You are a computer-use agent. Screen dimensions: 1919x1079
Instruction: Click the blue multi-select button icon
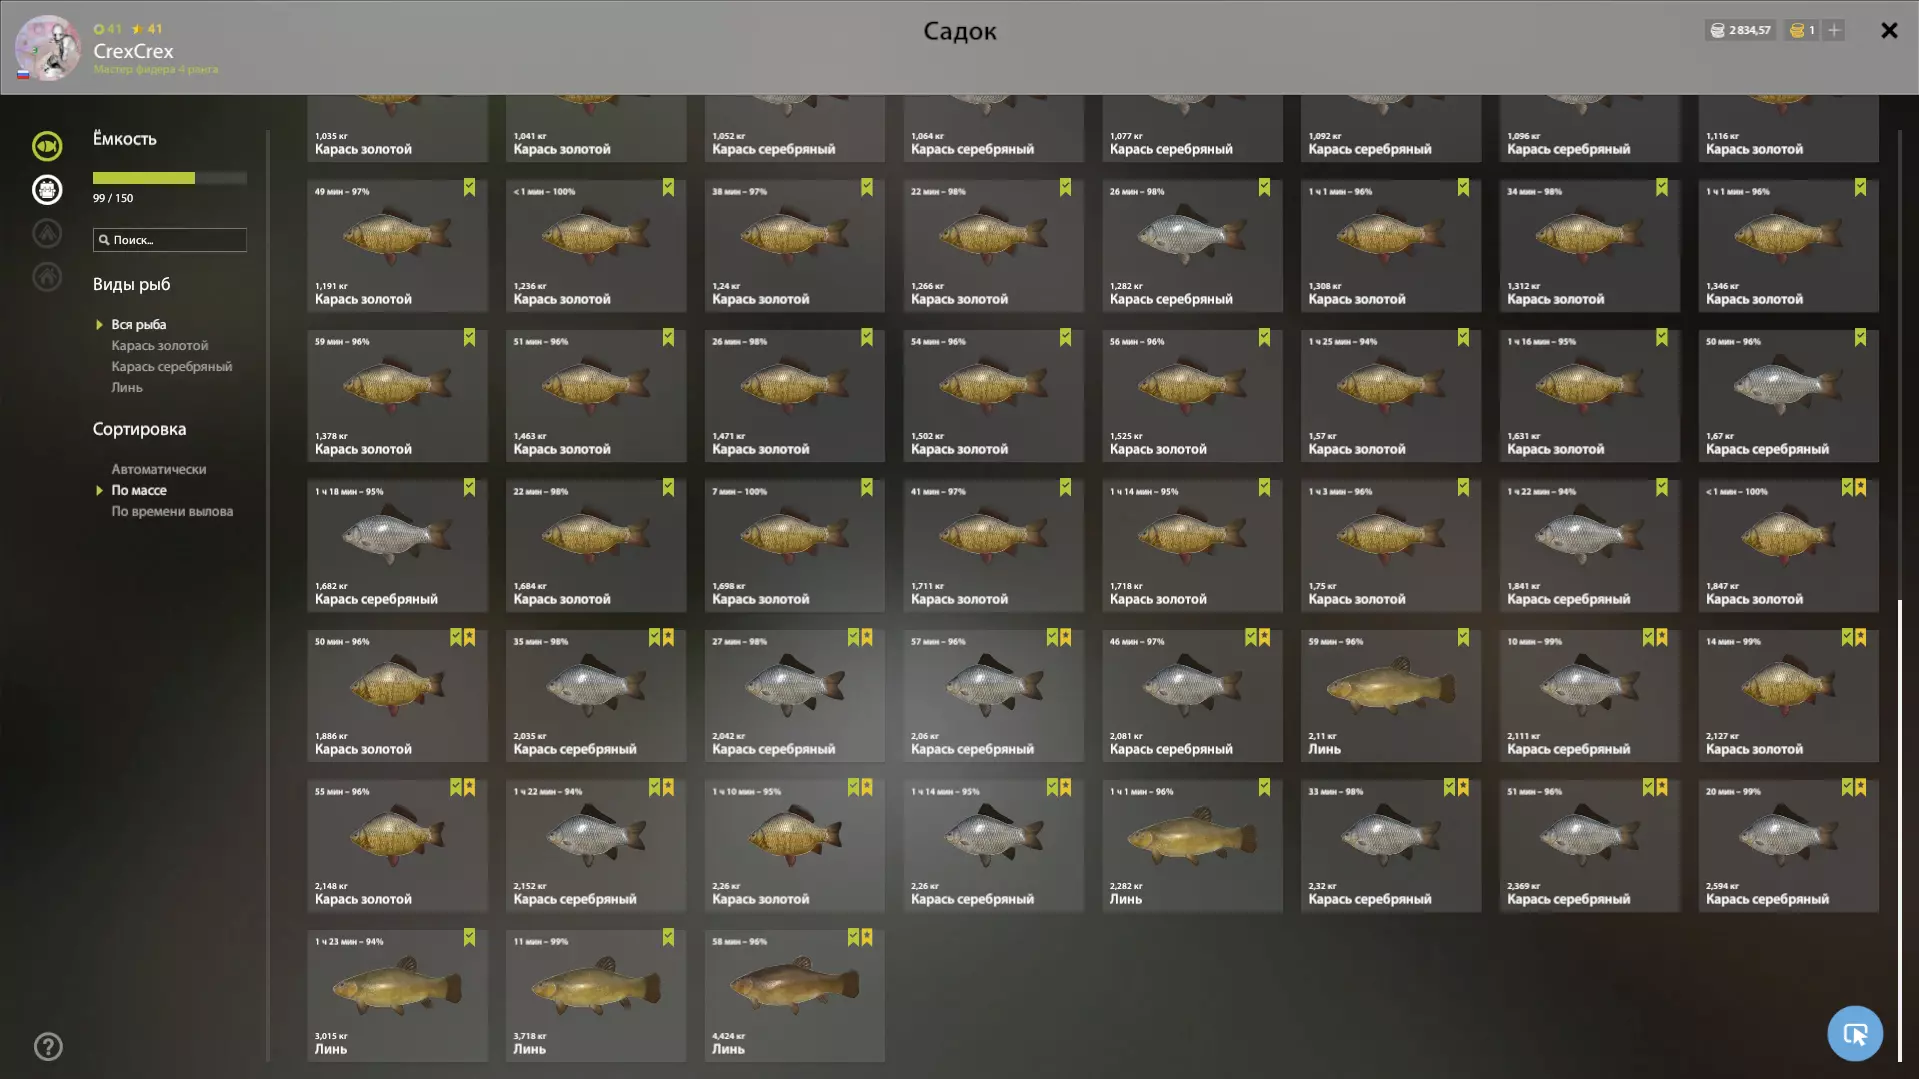coord(1855,1034)
